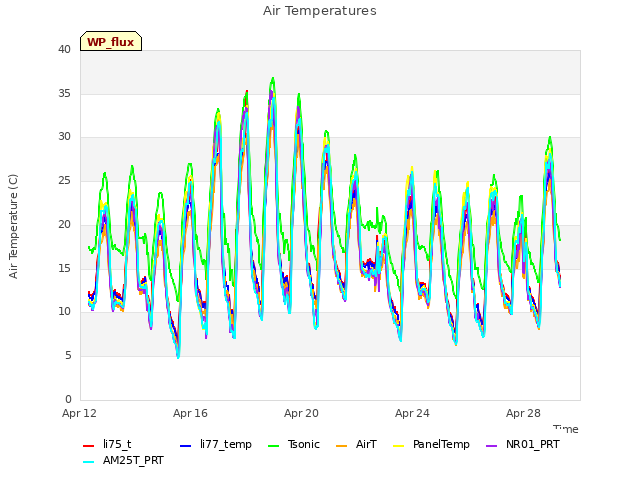
Task: Click the Time x-axis title
Action: (x=566, y=429)
